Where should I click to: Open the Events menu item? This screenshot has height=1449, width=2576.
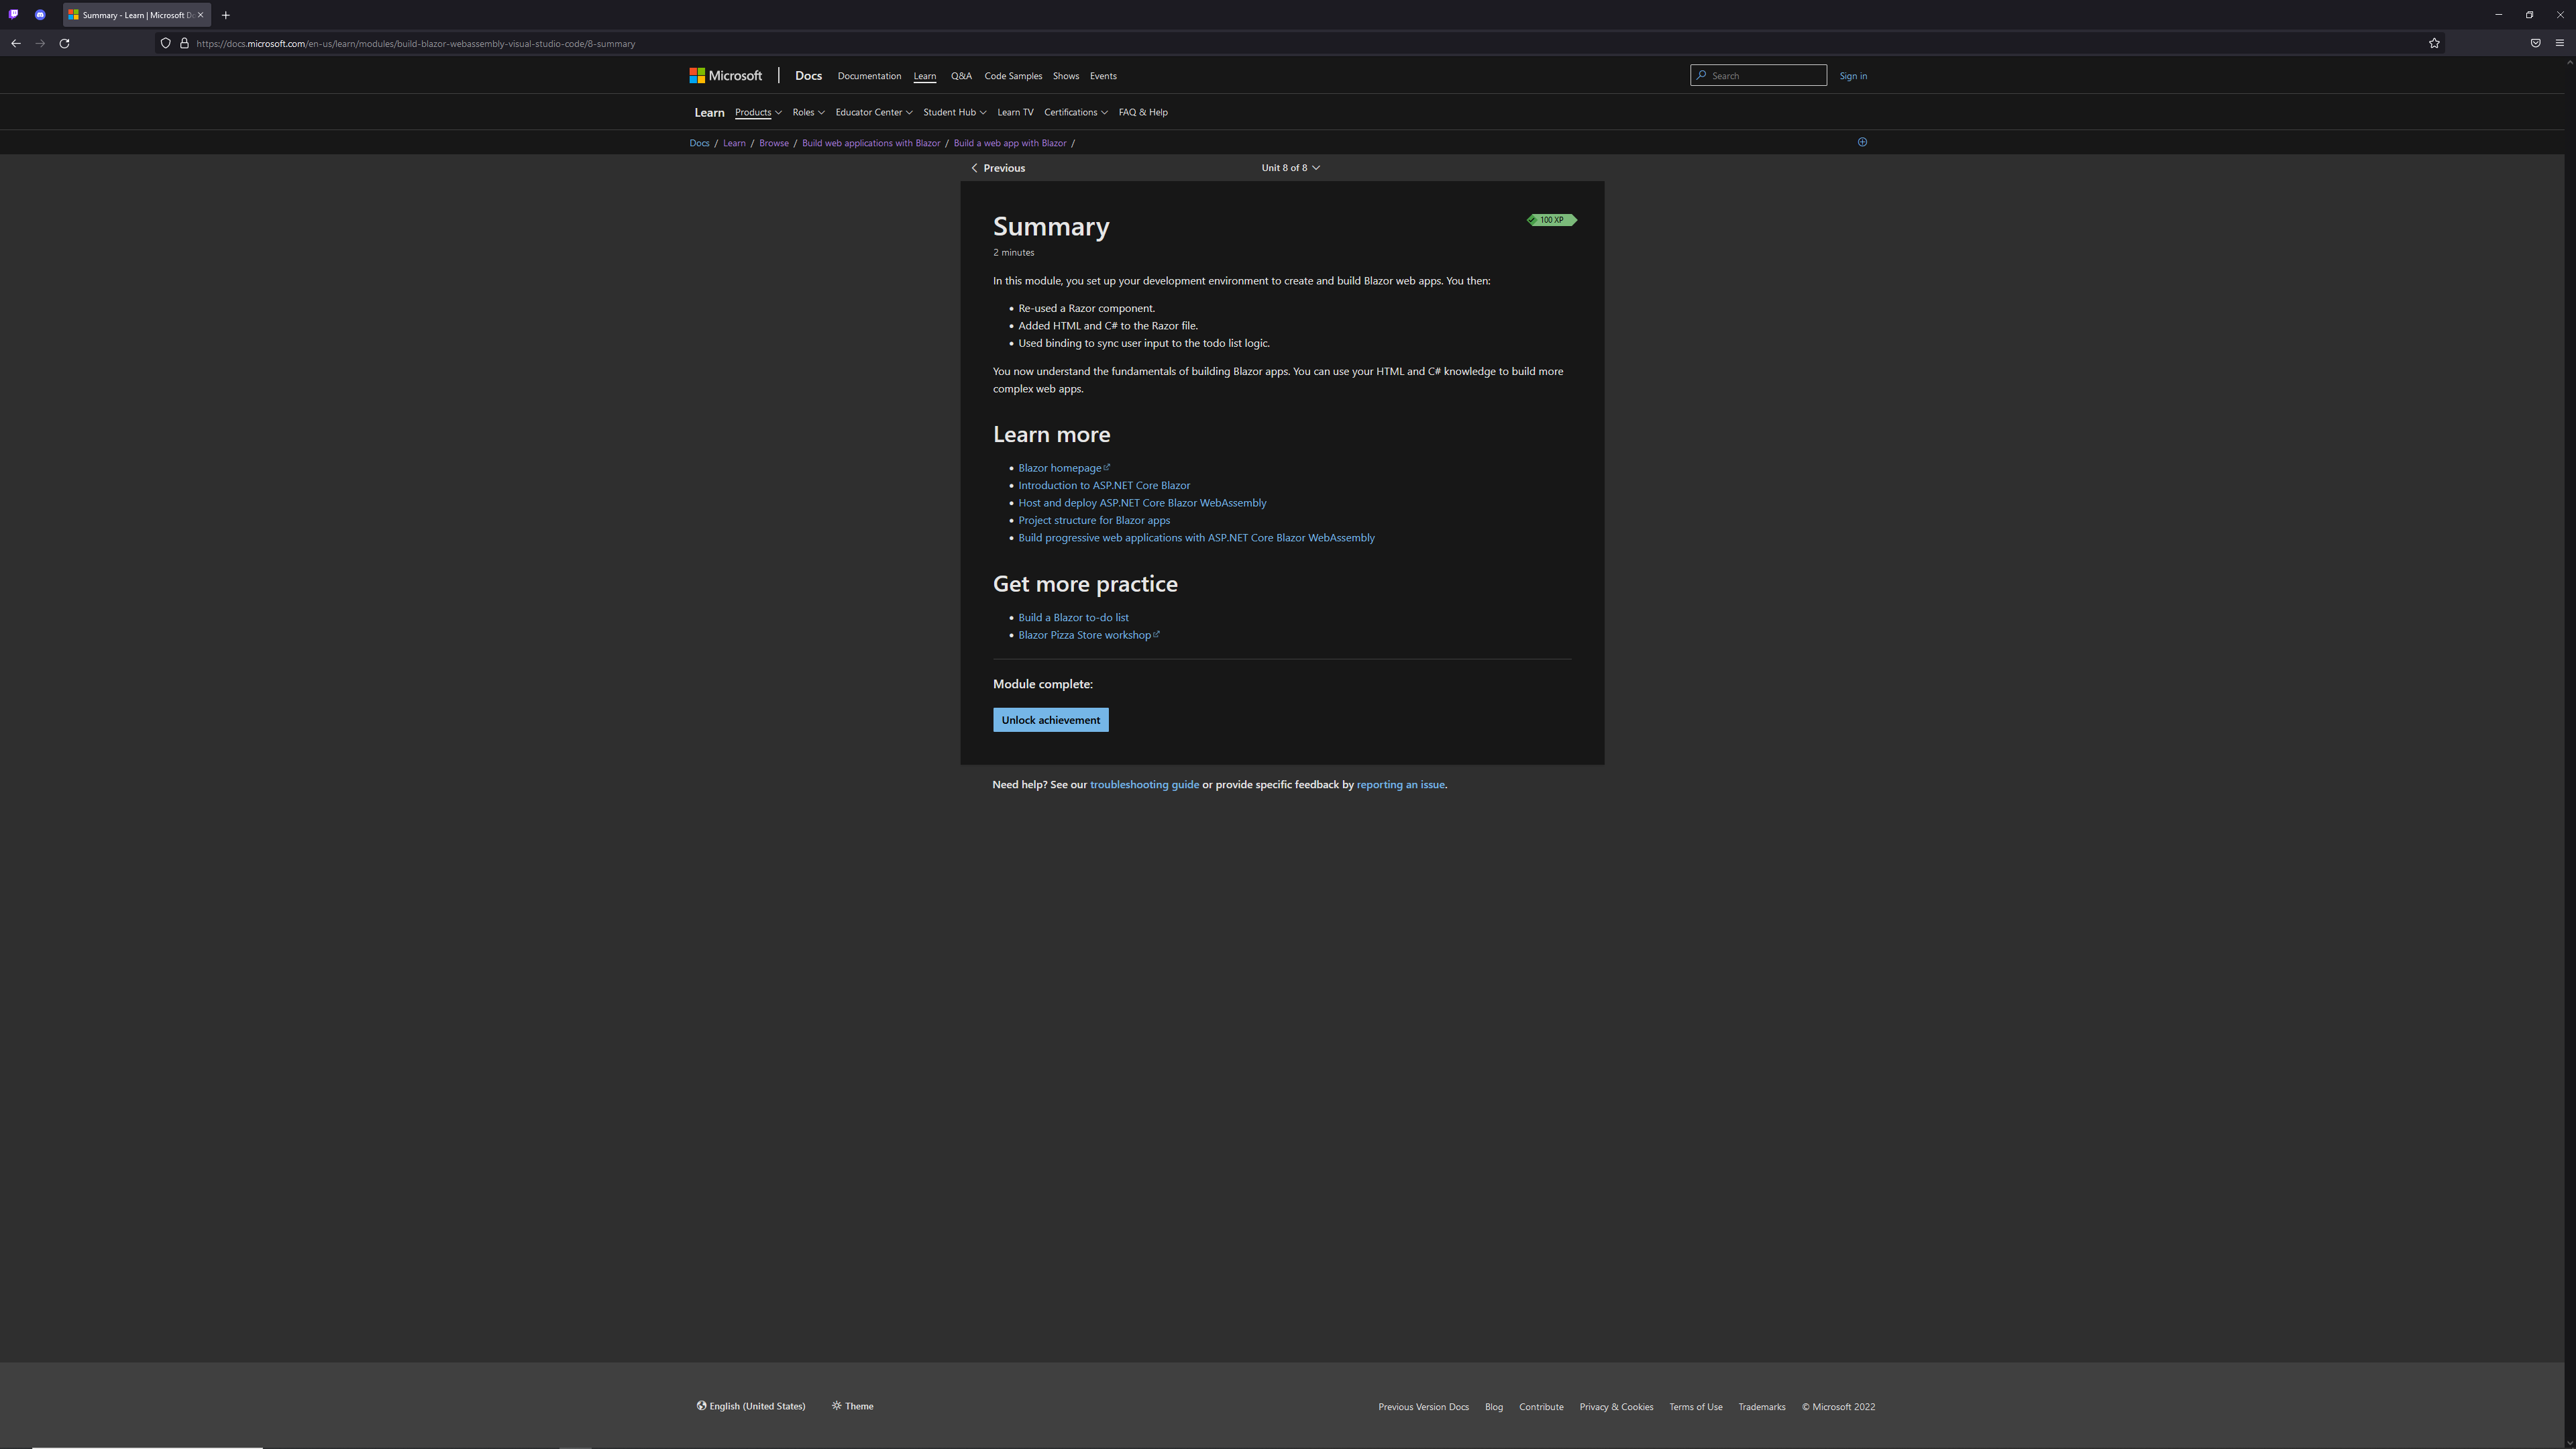tap(1103, 76)
